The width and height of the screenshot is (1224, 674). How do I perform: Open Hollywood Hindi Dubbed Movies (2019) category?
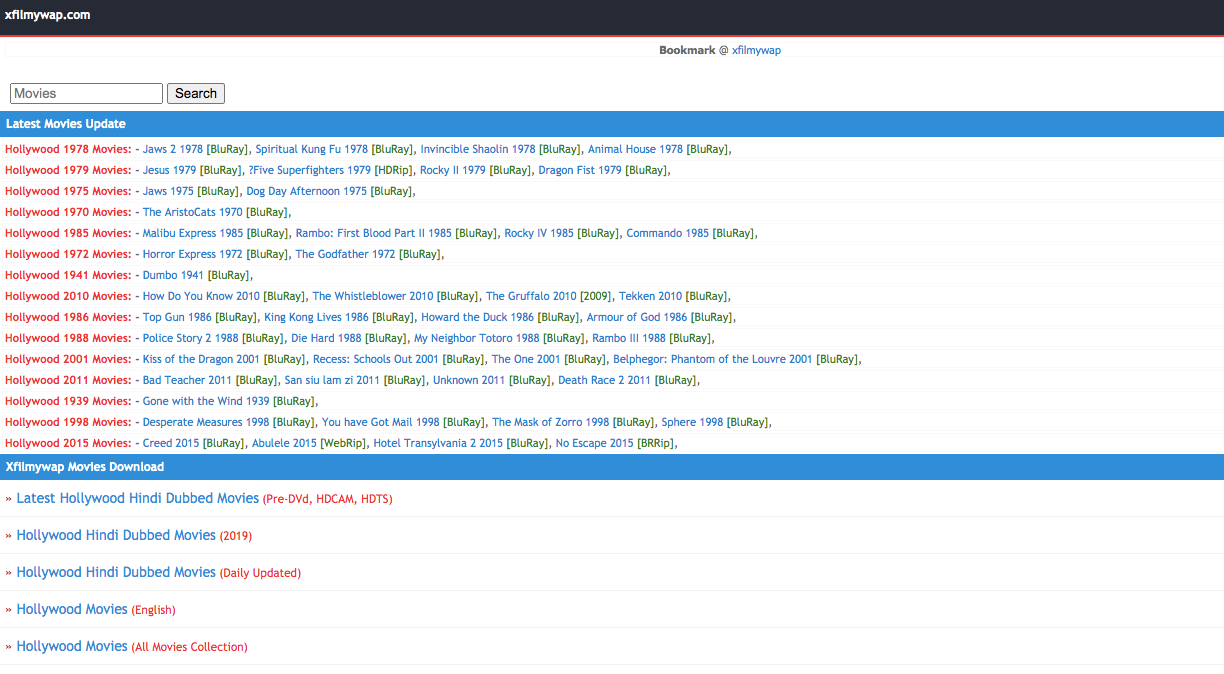pos(116,535)
